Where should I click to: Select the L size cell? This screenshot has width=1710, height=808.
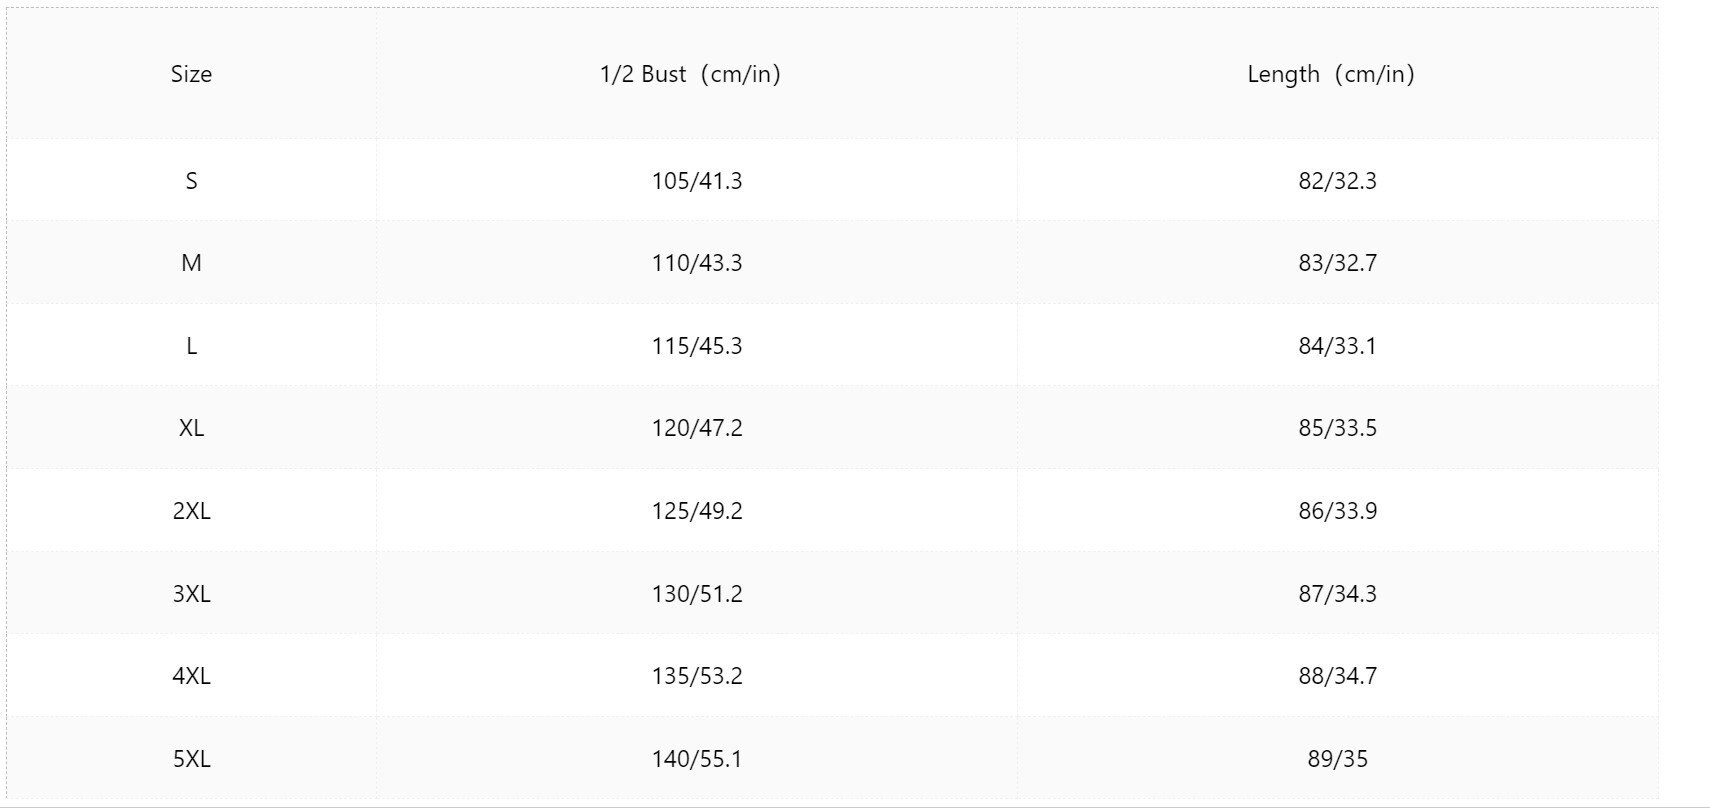tap(191, 346)
